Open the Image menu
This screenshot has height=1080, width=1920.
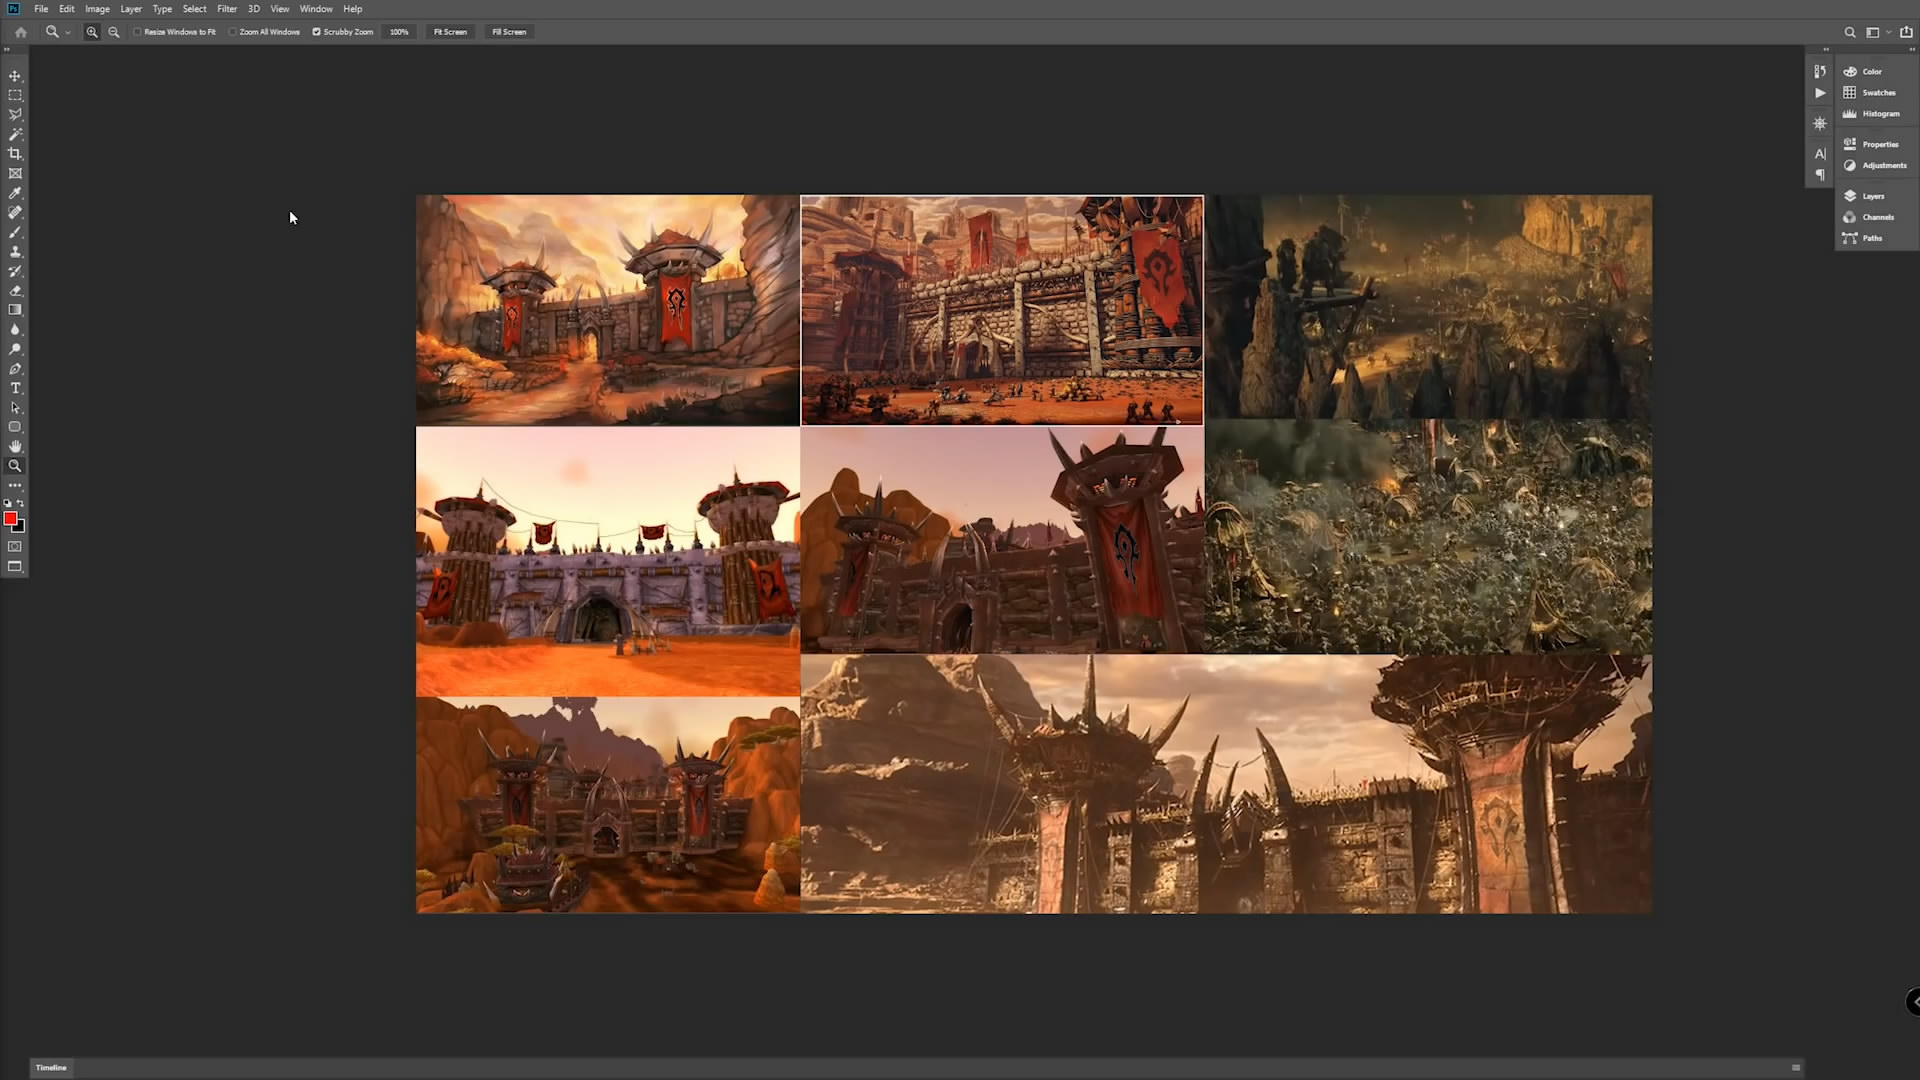point(97,9)
